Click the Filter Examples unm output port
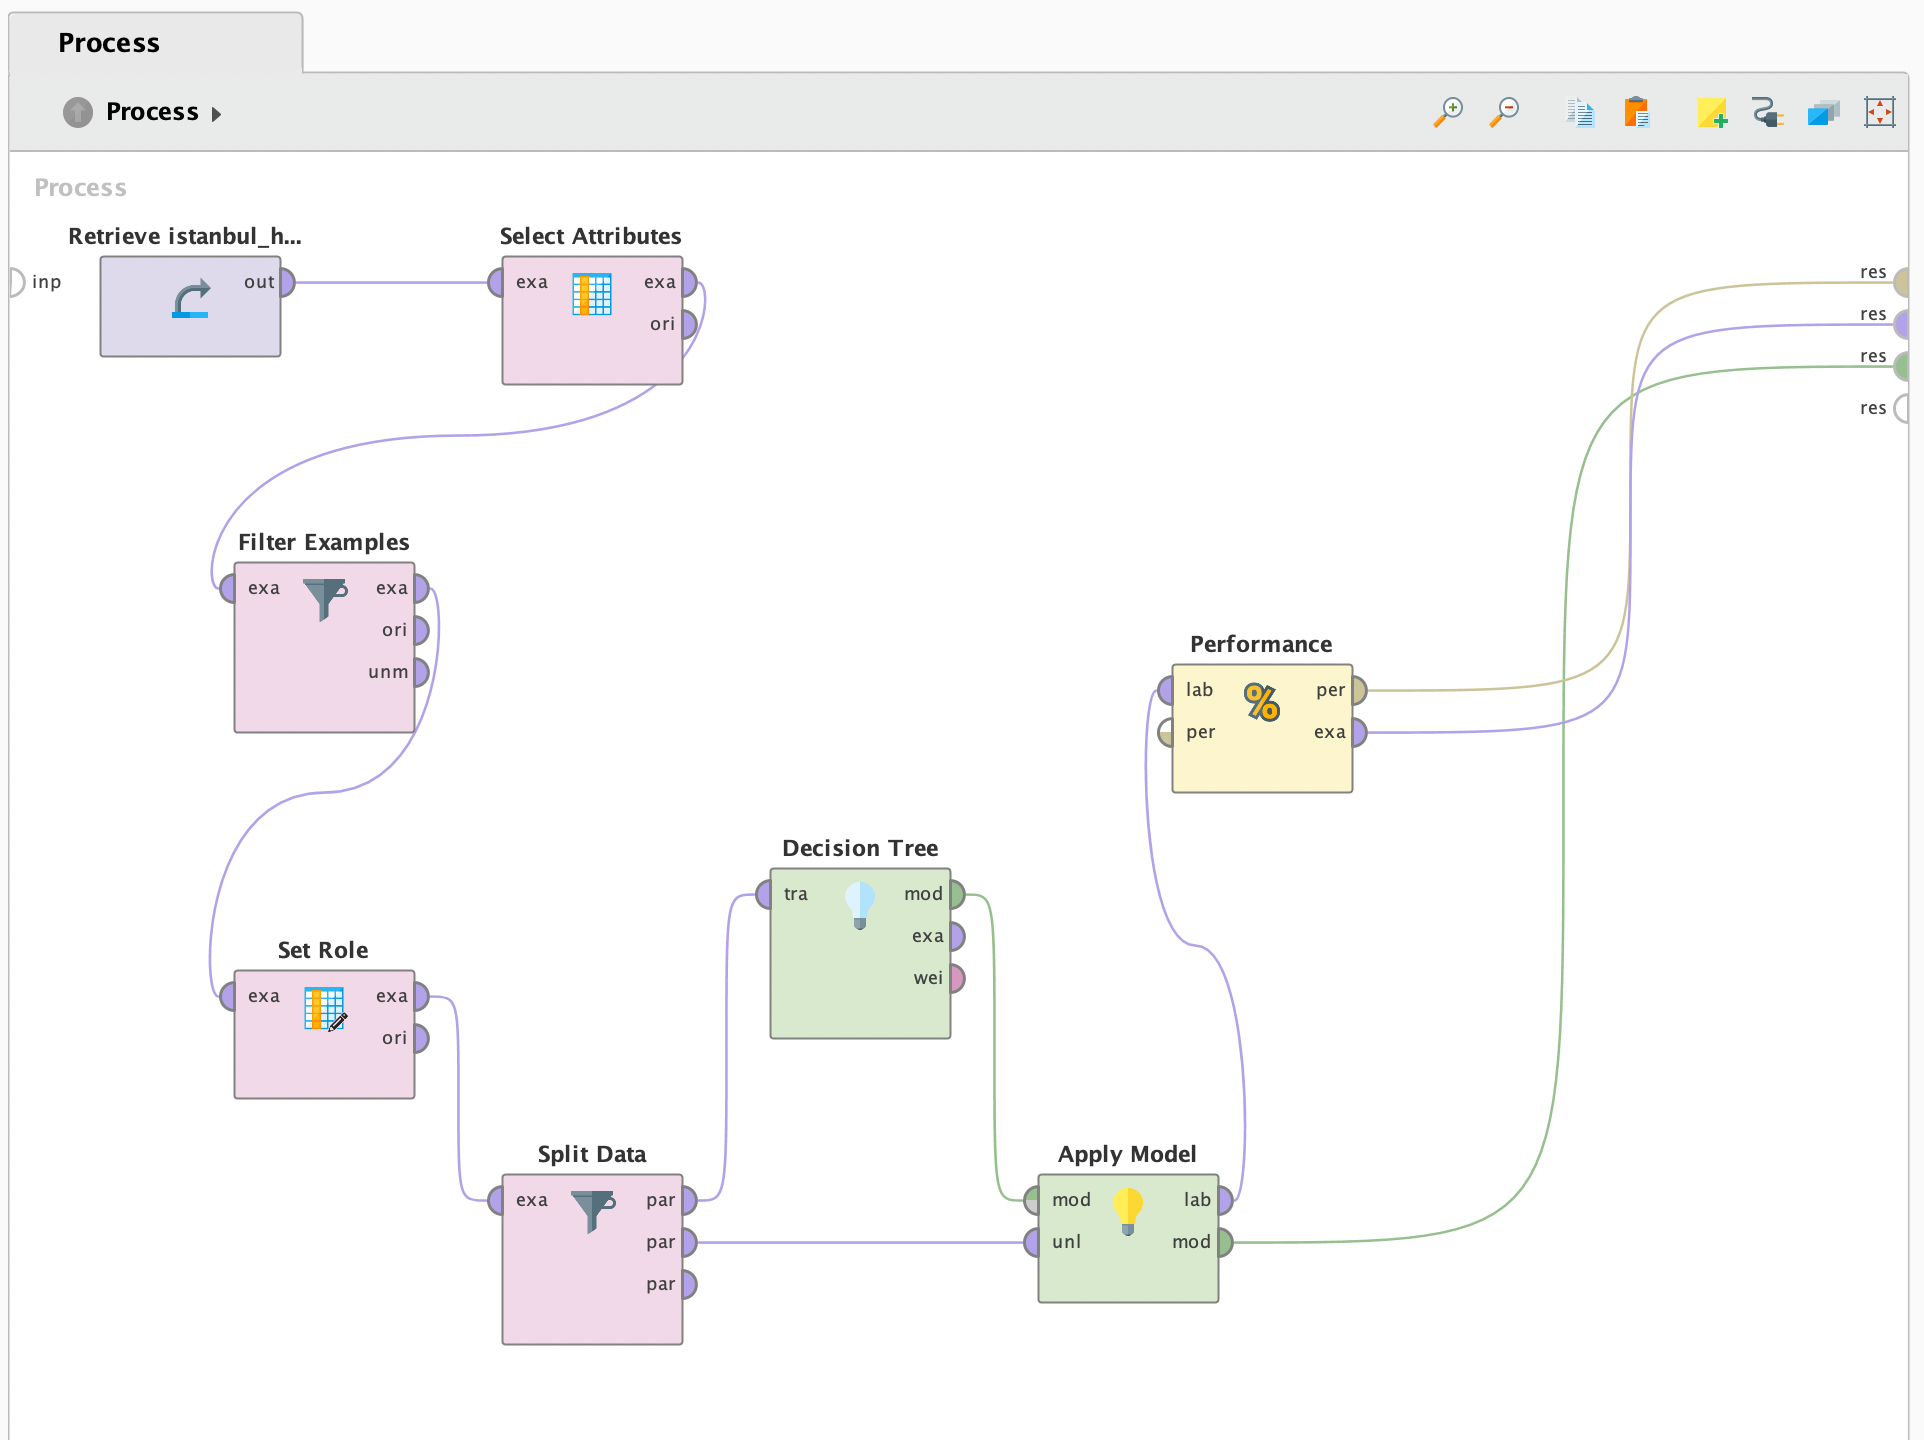The width and height of the screenshot is (1924, 1440). point(421,672)
